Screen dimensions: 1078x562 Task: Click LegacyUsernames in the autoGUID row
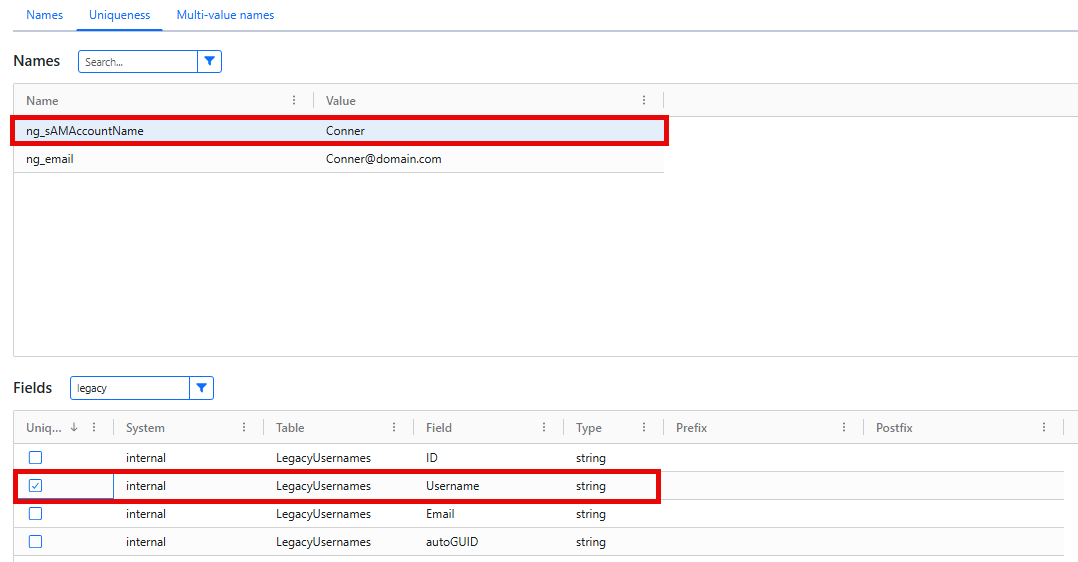coord(323,542)
